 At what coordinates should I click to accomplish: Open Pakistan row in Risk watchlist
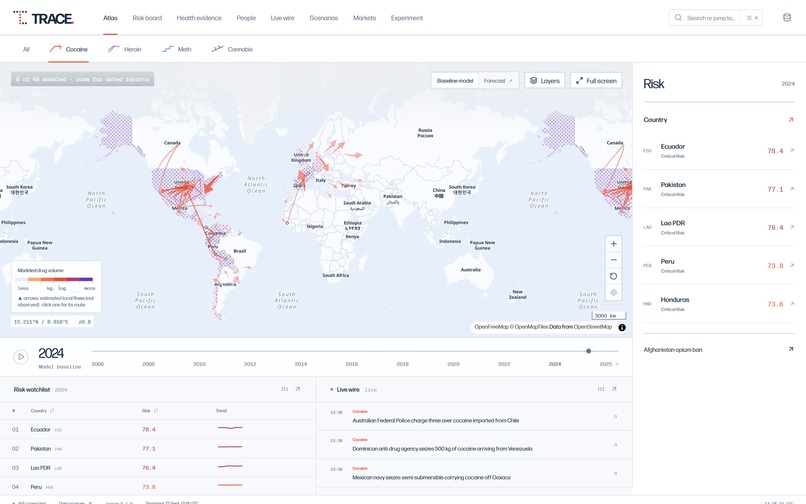click(x=158, y=448)
